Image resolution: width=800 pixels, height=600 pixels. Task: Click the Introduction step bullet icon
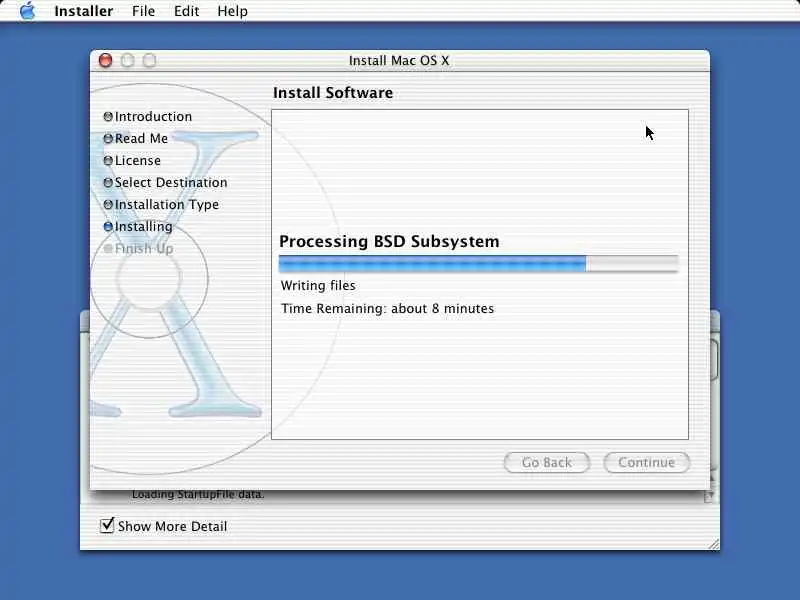click(108, 117)
